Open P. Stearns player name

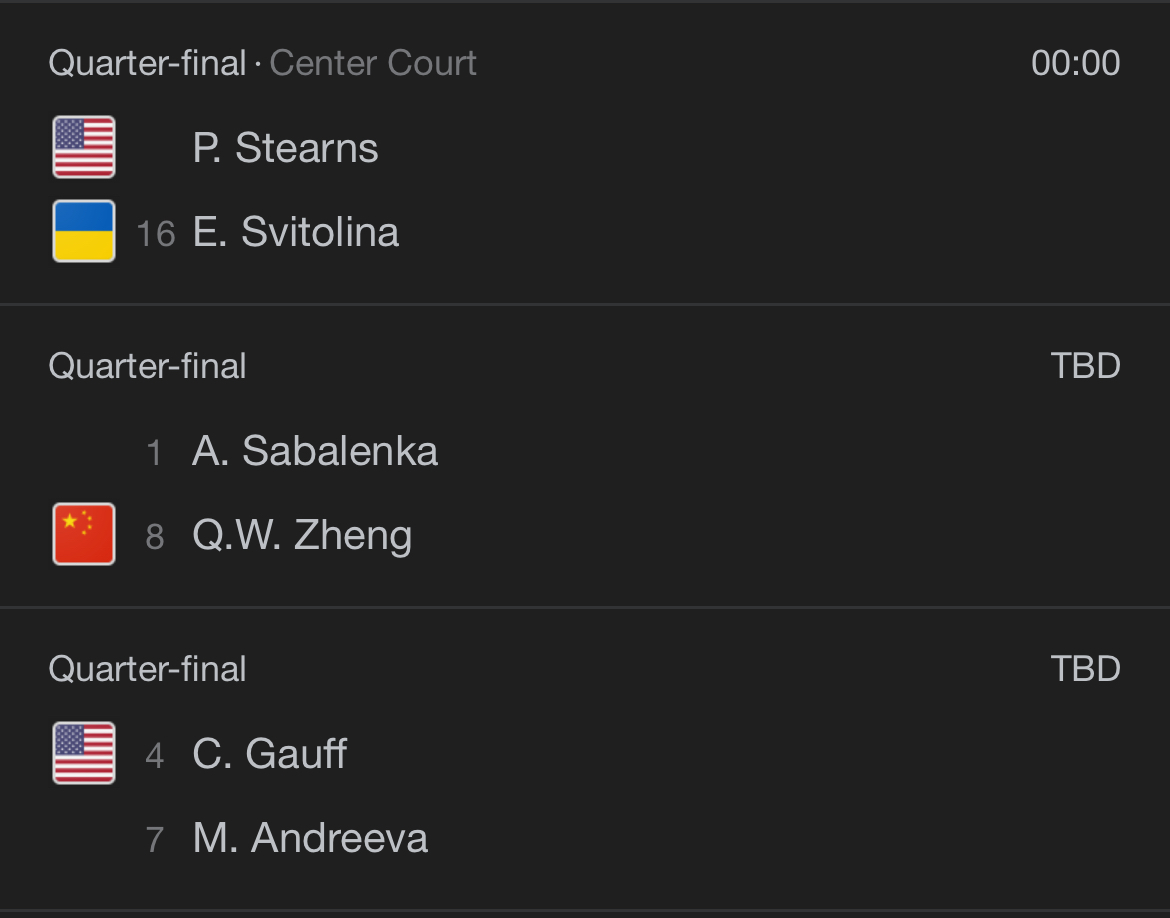[285, 149]
